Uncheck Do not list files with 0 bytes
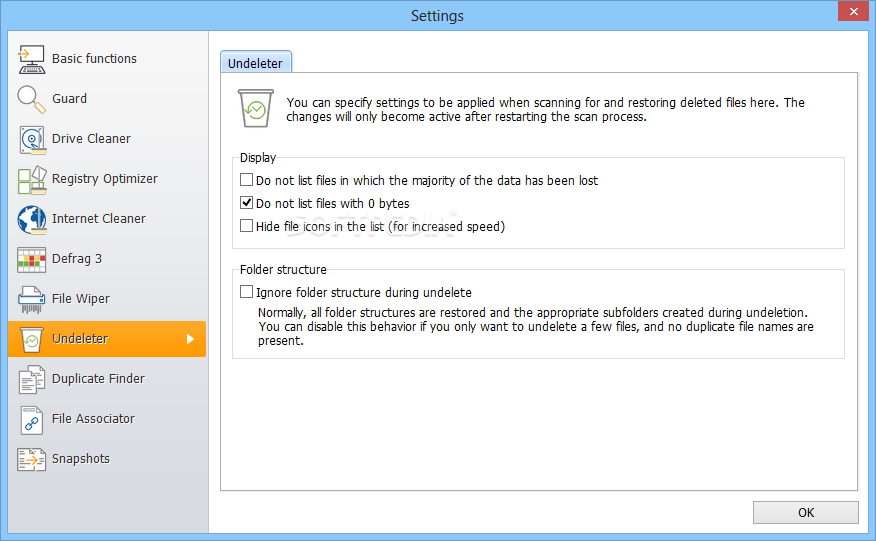876x541 pixels. [x=246, y=203]
